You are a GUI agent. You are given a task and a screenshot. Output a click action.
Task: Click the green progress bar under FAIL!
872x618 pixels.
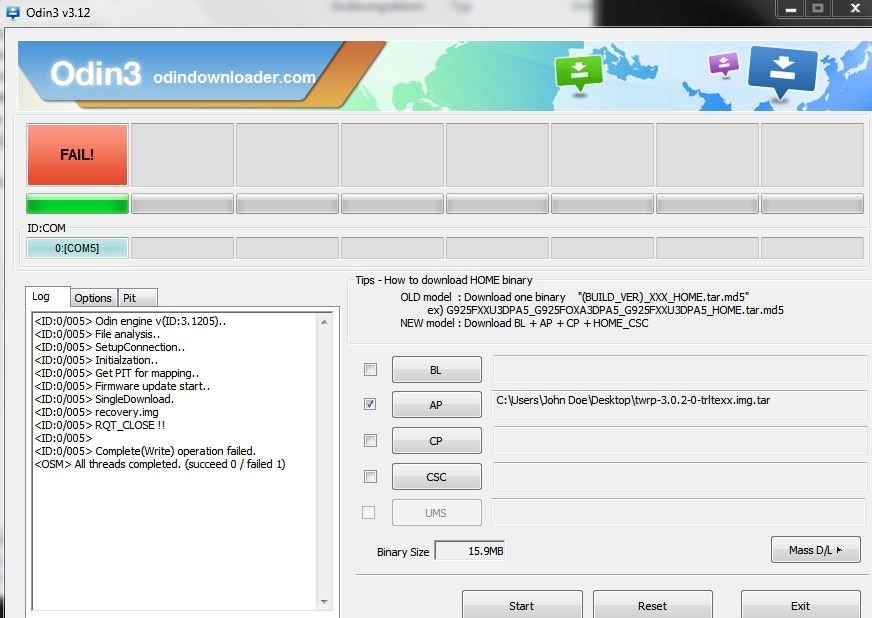tap(77, 204)
